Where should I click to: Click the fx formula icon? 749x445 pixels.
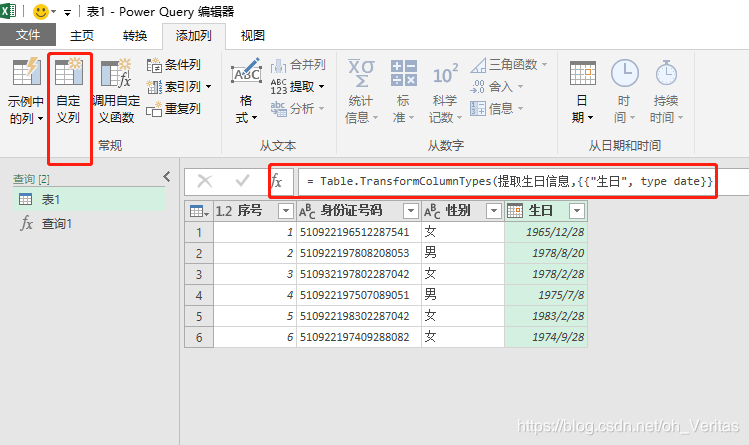pyautogui.click(x=277, y=181)
